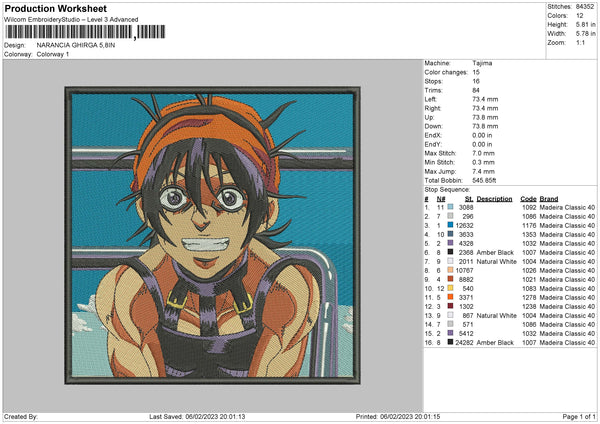Screen dimensions: 600x424
Task: Click the 'Stop Sequence:' heading
Action: click(447, 189)
